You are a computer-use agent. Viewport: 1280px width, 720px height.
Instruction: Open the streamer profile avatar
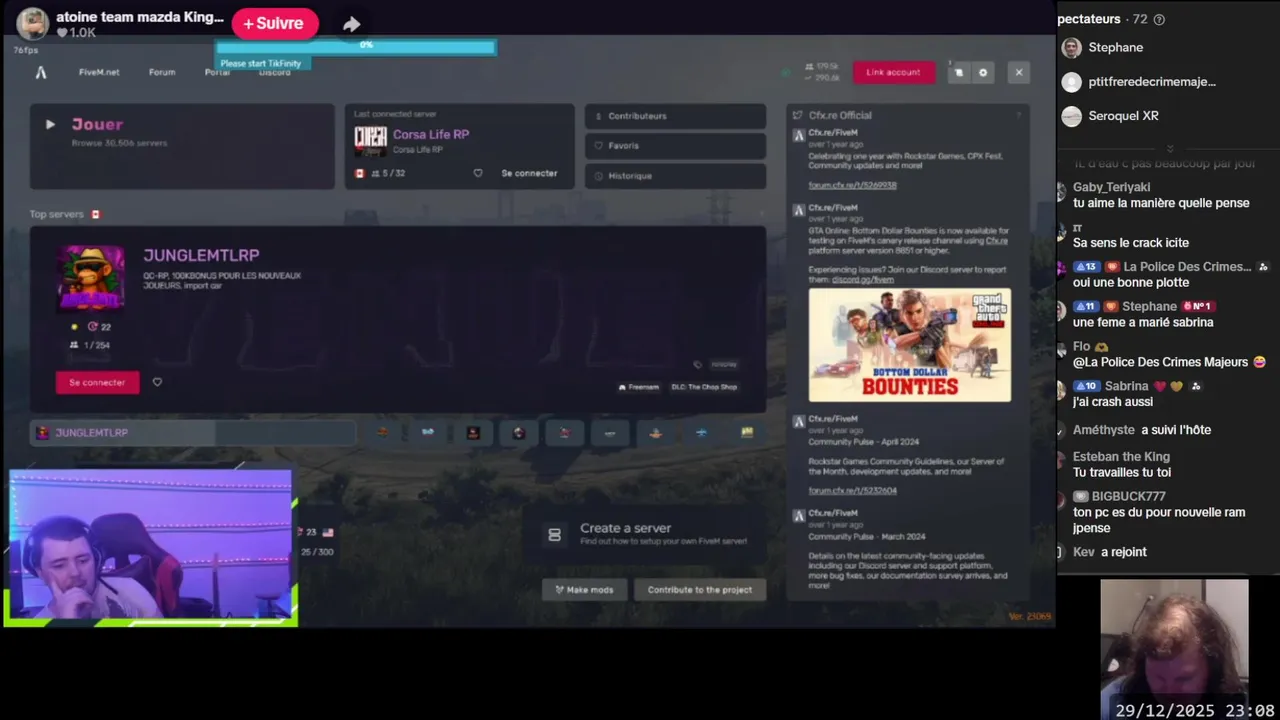tap(32, 24)
